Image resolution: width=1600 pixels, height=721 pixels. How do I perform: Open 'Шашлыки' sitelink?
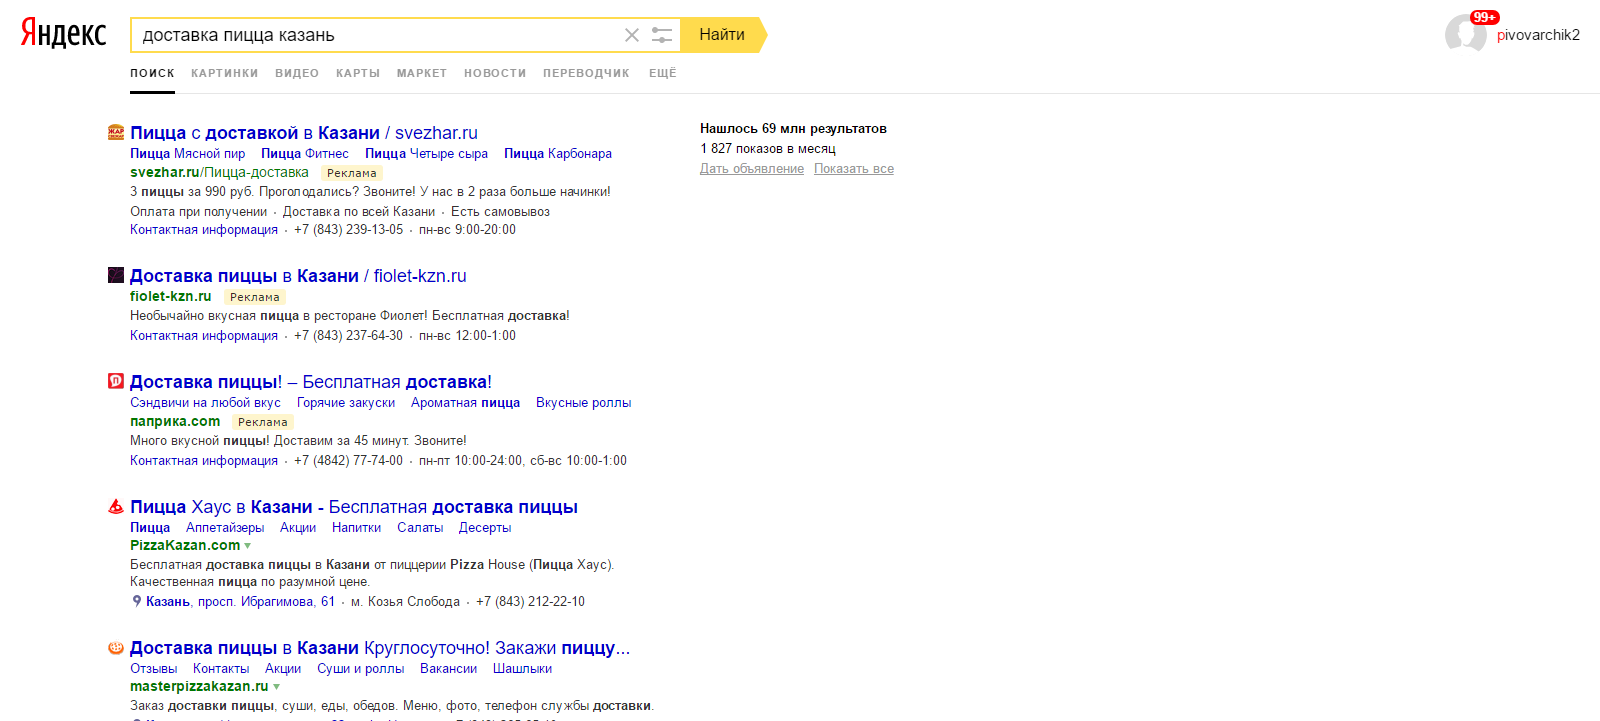click(x=522, y=668)
